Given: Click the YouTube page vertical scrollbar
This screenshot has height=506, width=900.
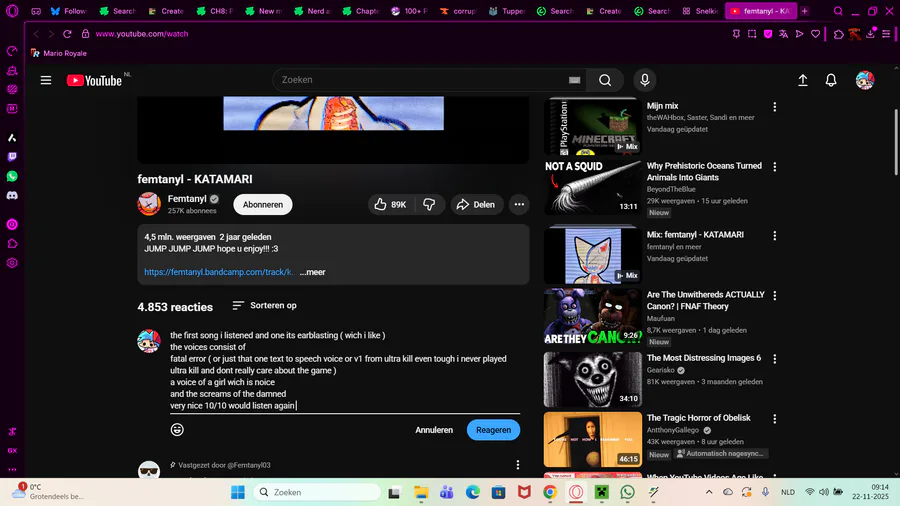Looking at the screenshot, I should (x=895, y=142).
